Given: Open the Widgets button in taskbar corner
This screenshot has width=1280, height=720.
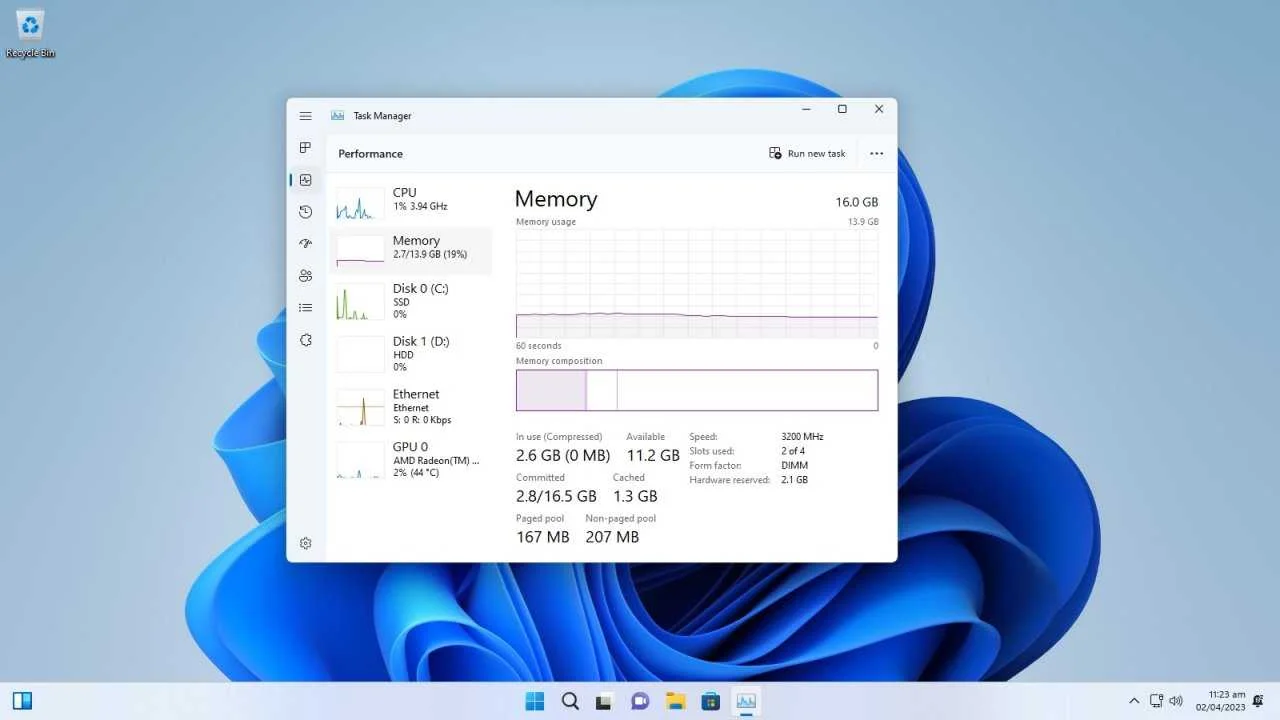Looking at the screenshot, I should pos(22,701).
